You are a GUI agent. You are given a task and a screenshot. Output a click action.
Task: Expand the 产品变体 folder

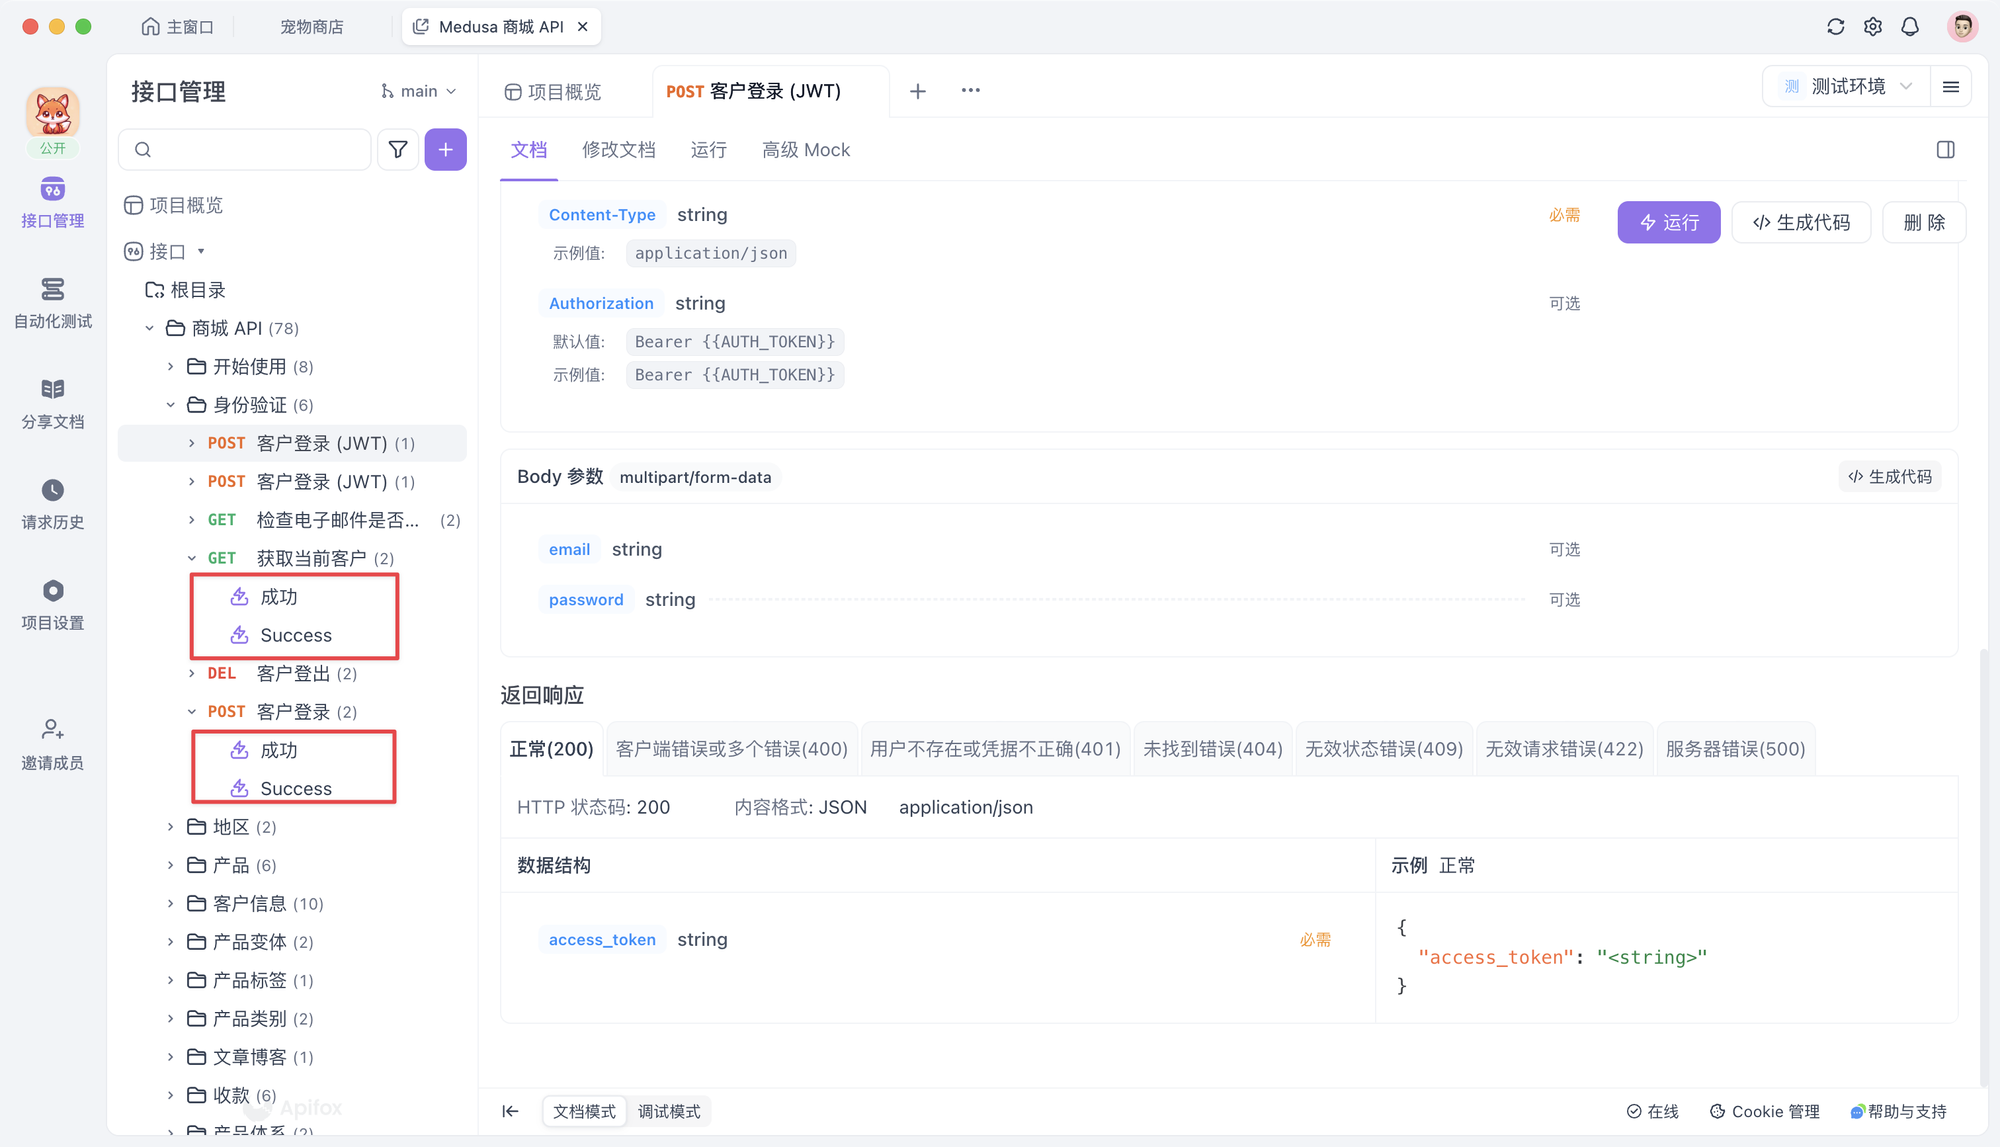(170, 942)
